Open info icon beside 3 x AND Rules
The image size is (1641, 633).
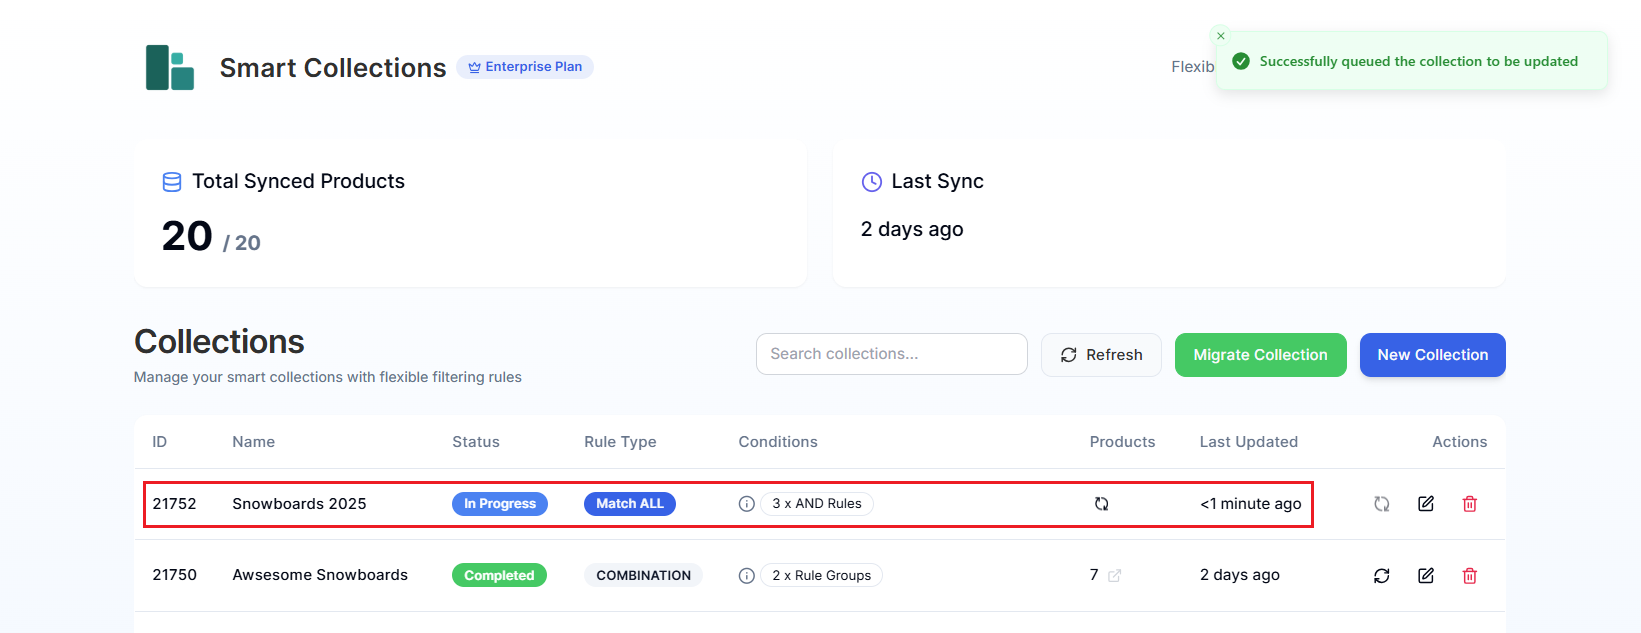(746, 504)
